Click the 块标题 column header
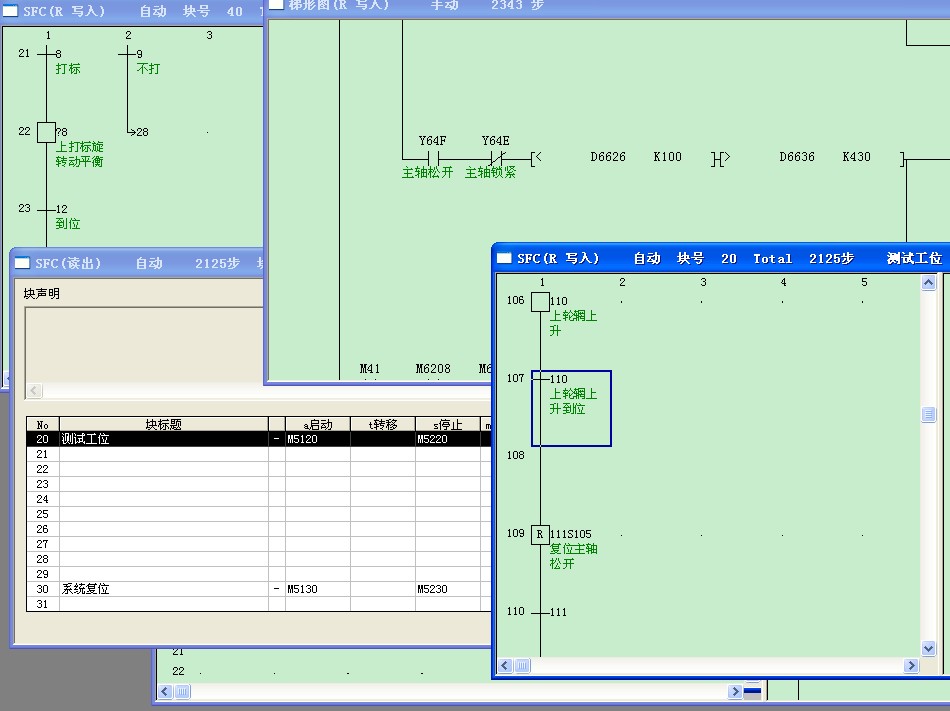 [x=163, y=424]
